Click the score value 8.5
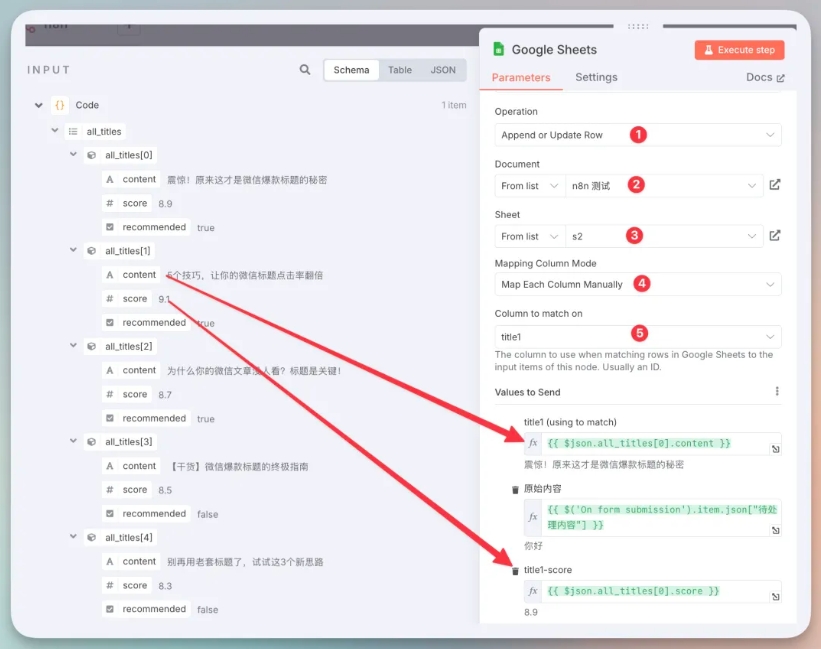 tap(165, 490)
